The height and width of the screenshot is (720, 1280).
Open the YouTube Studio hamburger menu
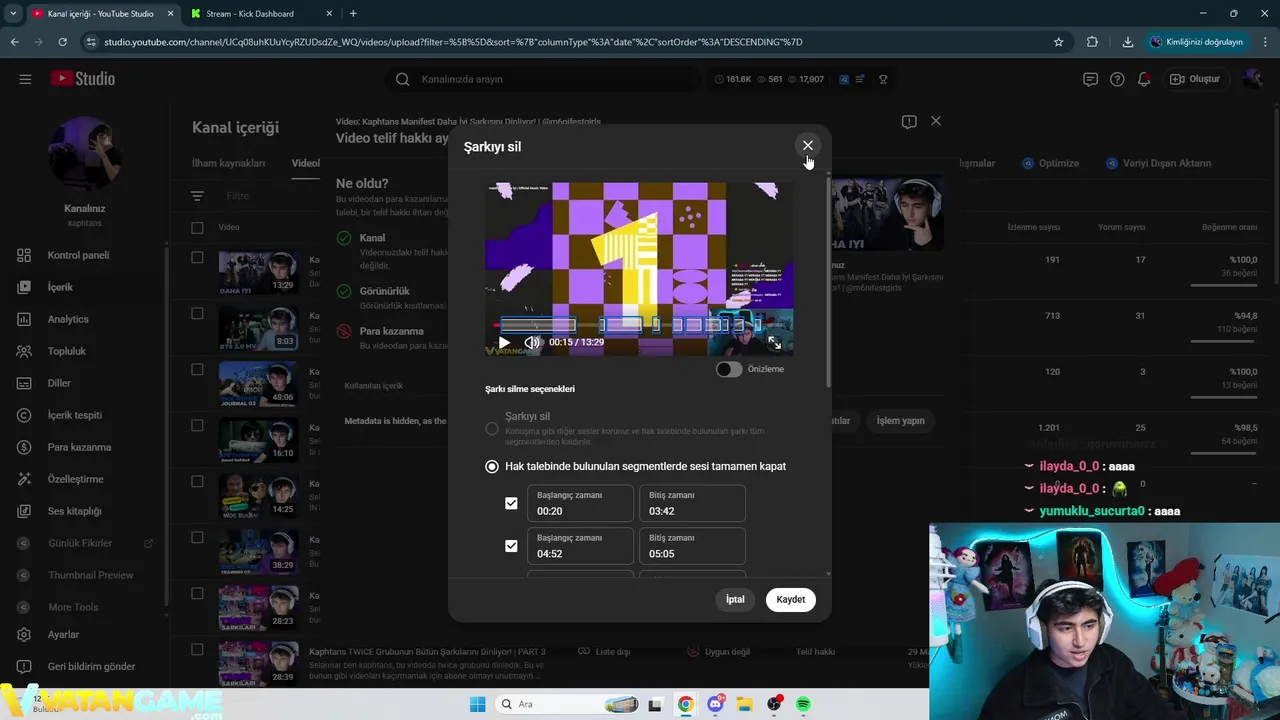(25, 79)
